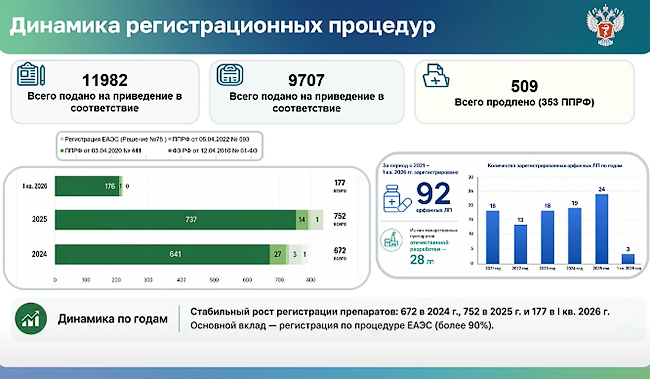Click the 2024 row label of green chart
650x379 pixels.
tap(39, 254)
